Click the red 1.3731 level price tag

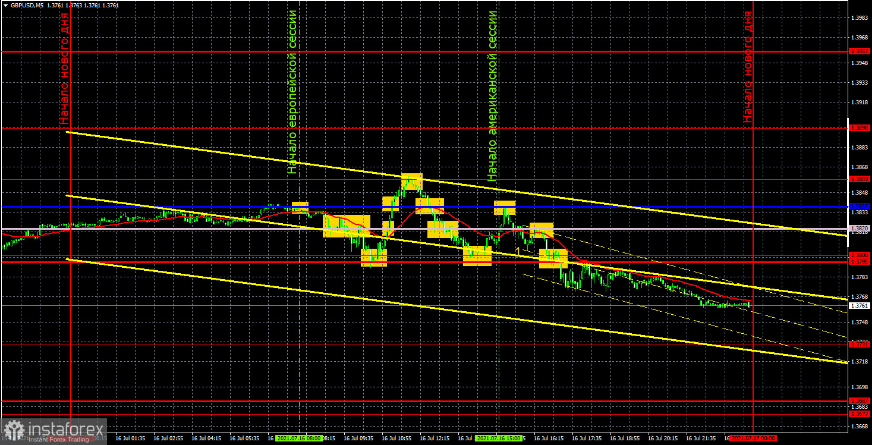[x=859, y=344]
